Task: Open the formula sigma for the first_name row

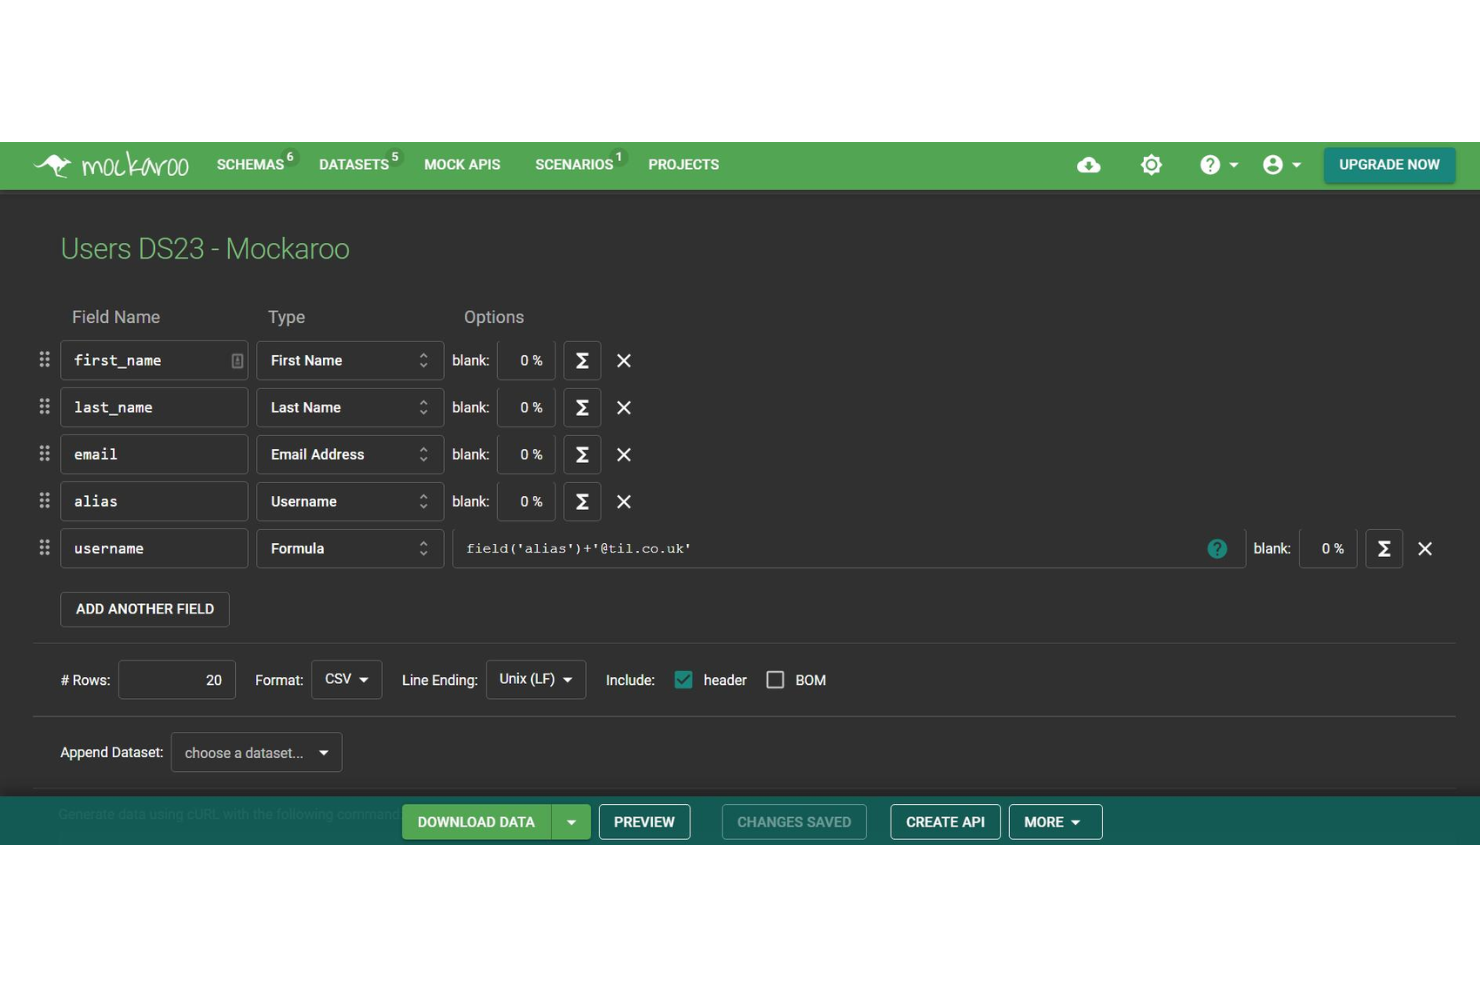Action: pos(582,361)
